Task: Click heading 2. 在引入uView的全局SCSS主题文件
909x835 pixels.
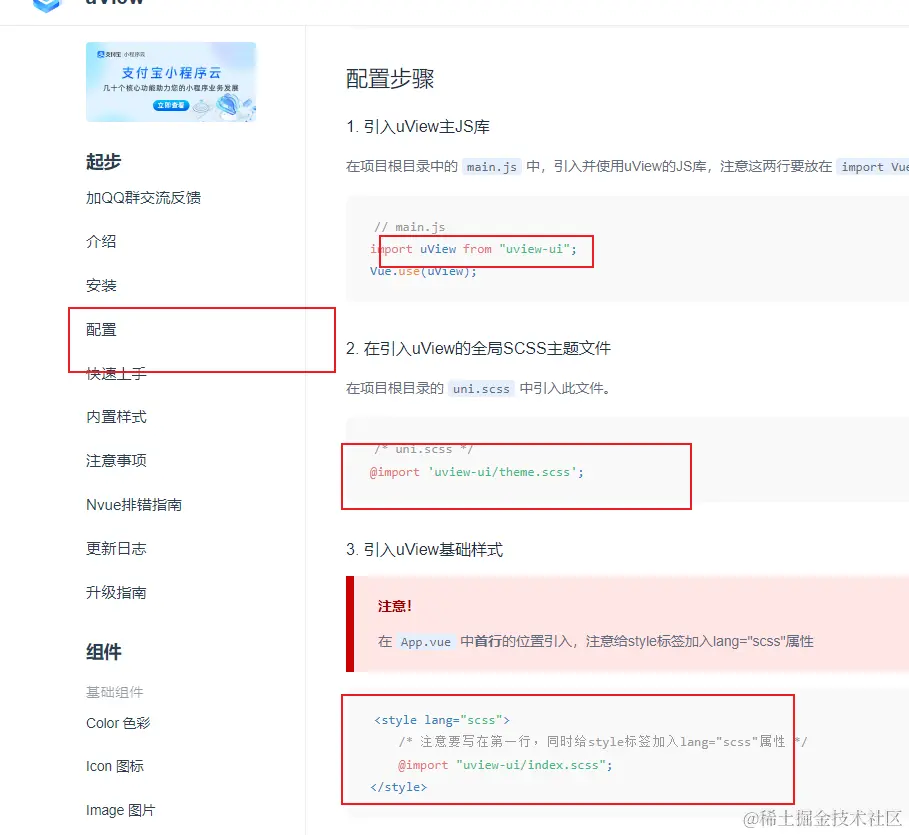Action: tap(478, 348)
